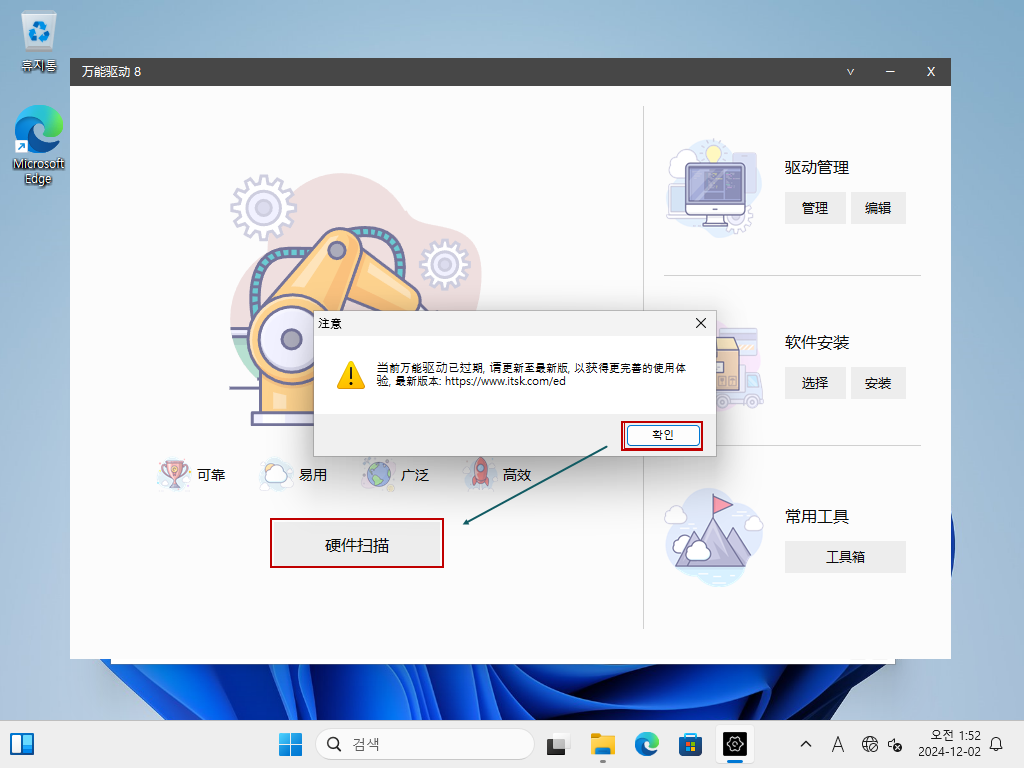Open 管理 under 驱动管理
The image size is (1024, 768).
(815, 208)
